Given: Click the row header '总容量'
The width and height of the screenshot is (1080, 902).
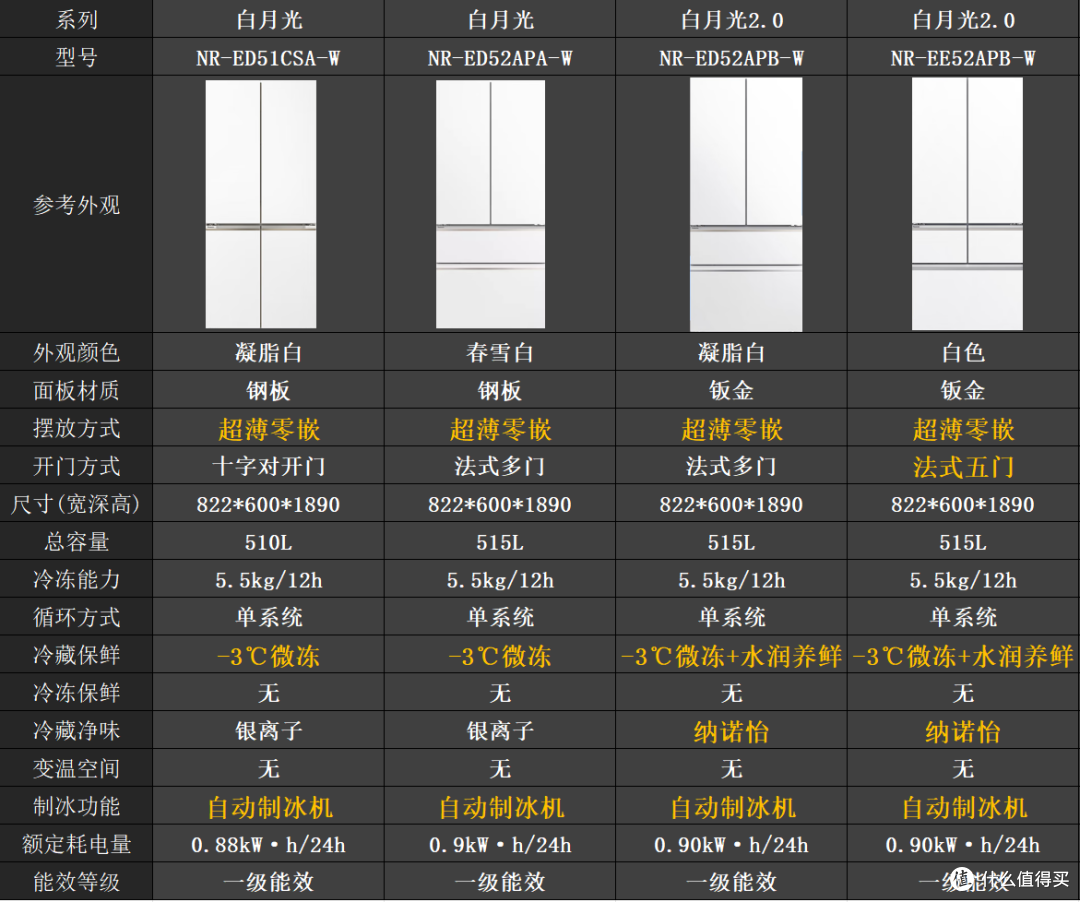Looking at the screenshot, I should 76,542.
